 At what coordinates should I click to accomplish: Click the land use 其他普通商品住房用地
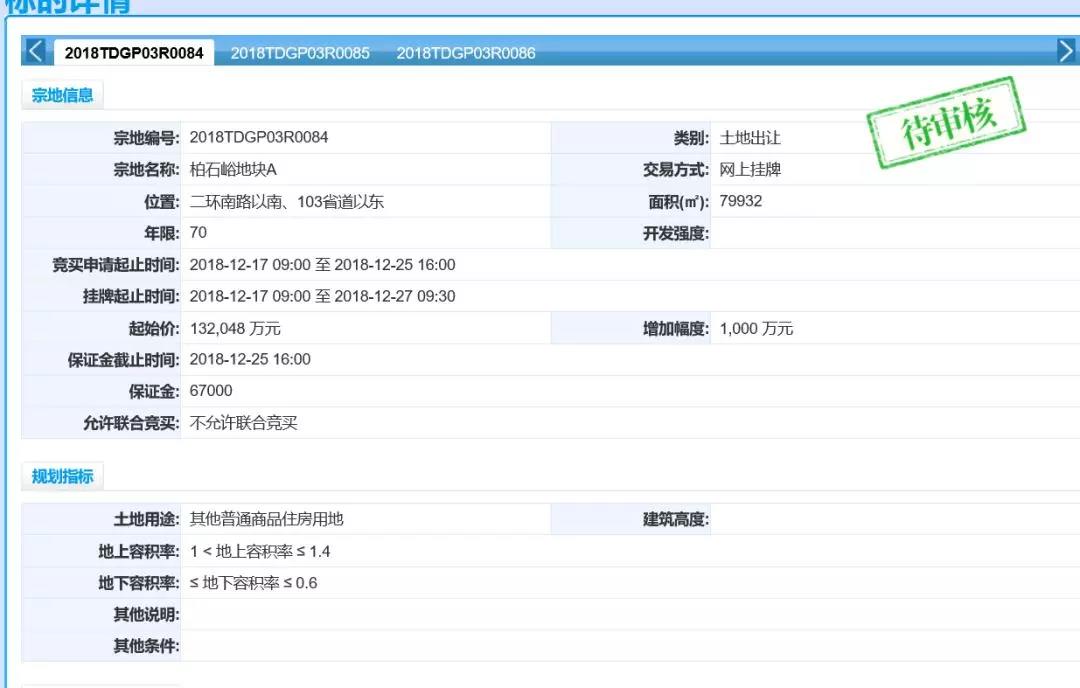[266, 519]
